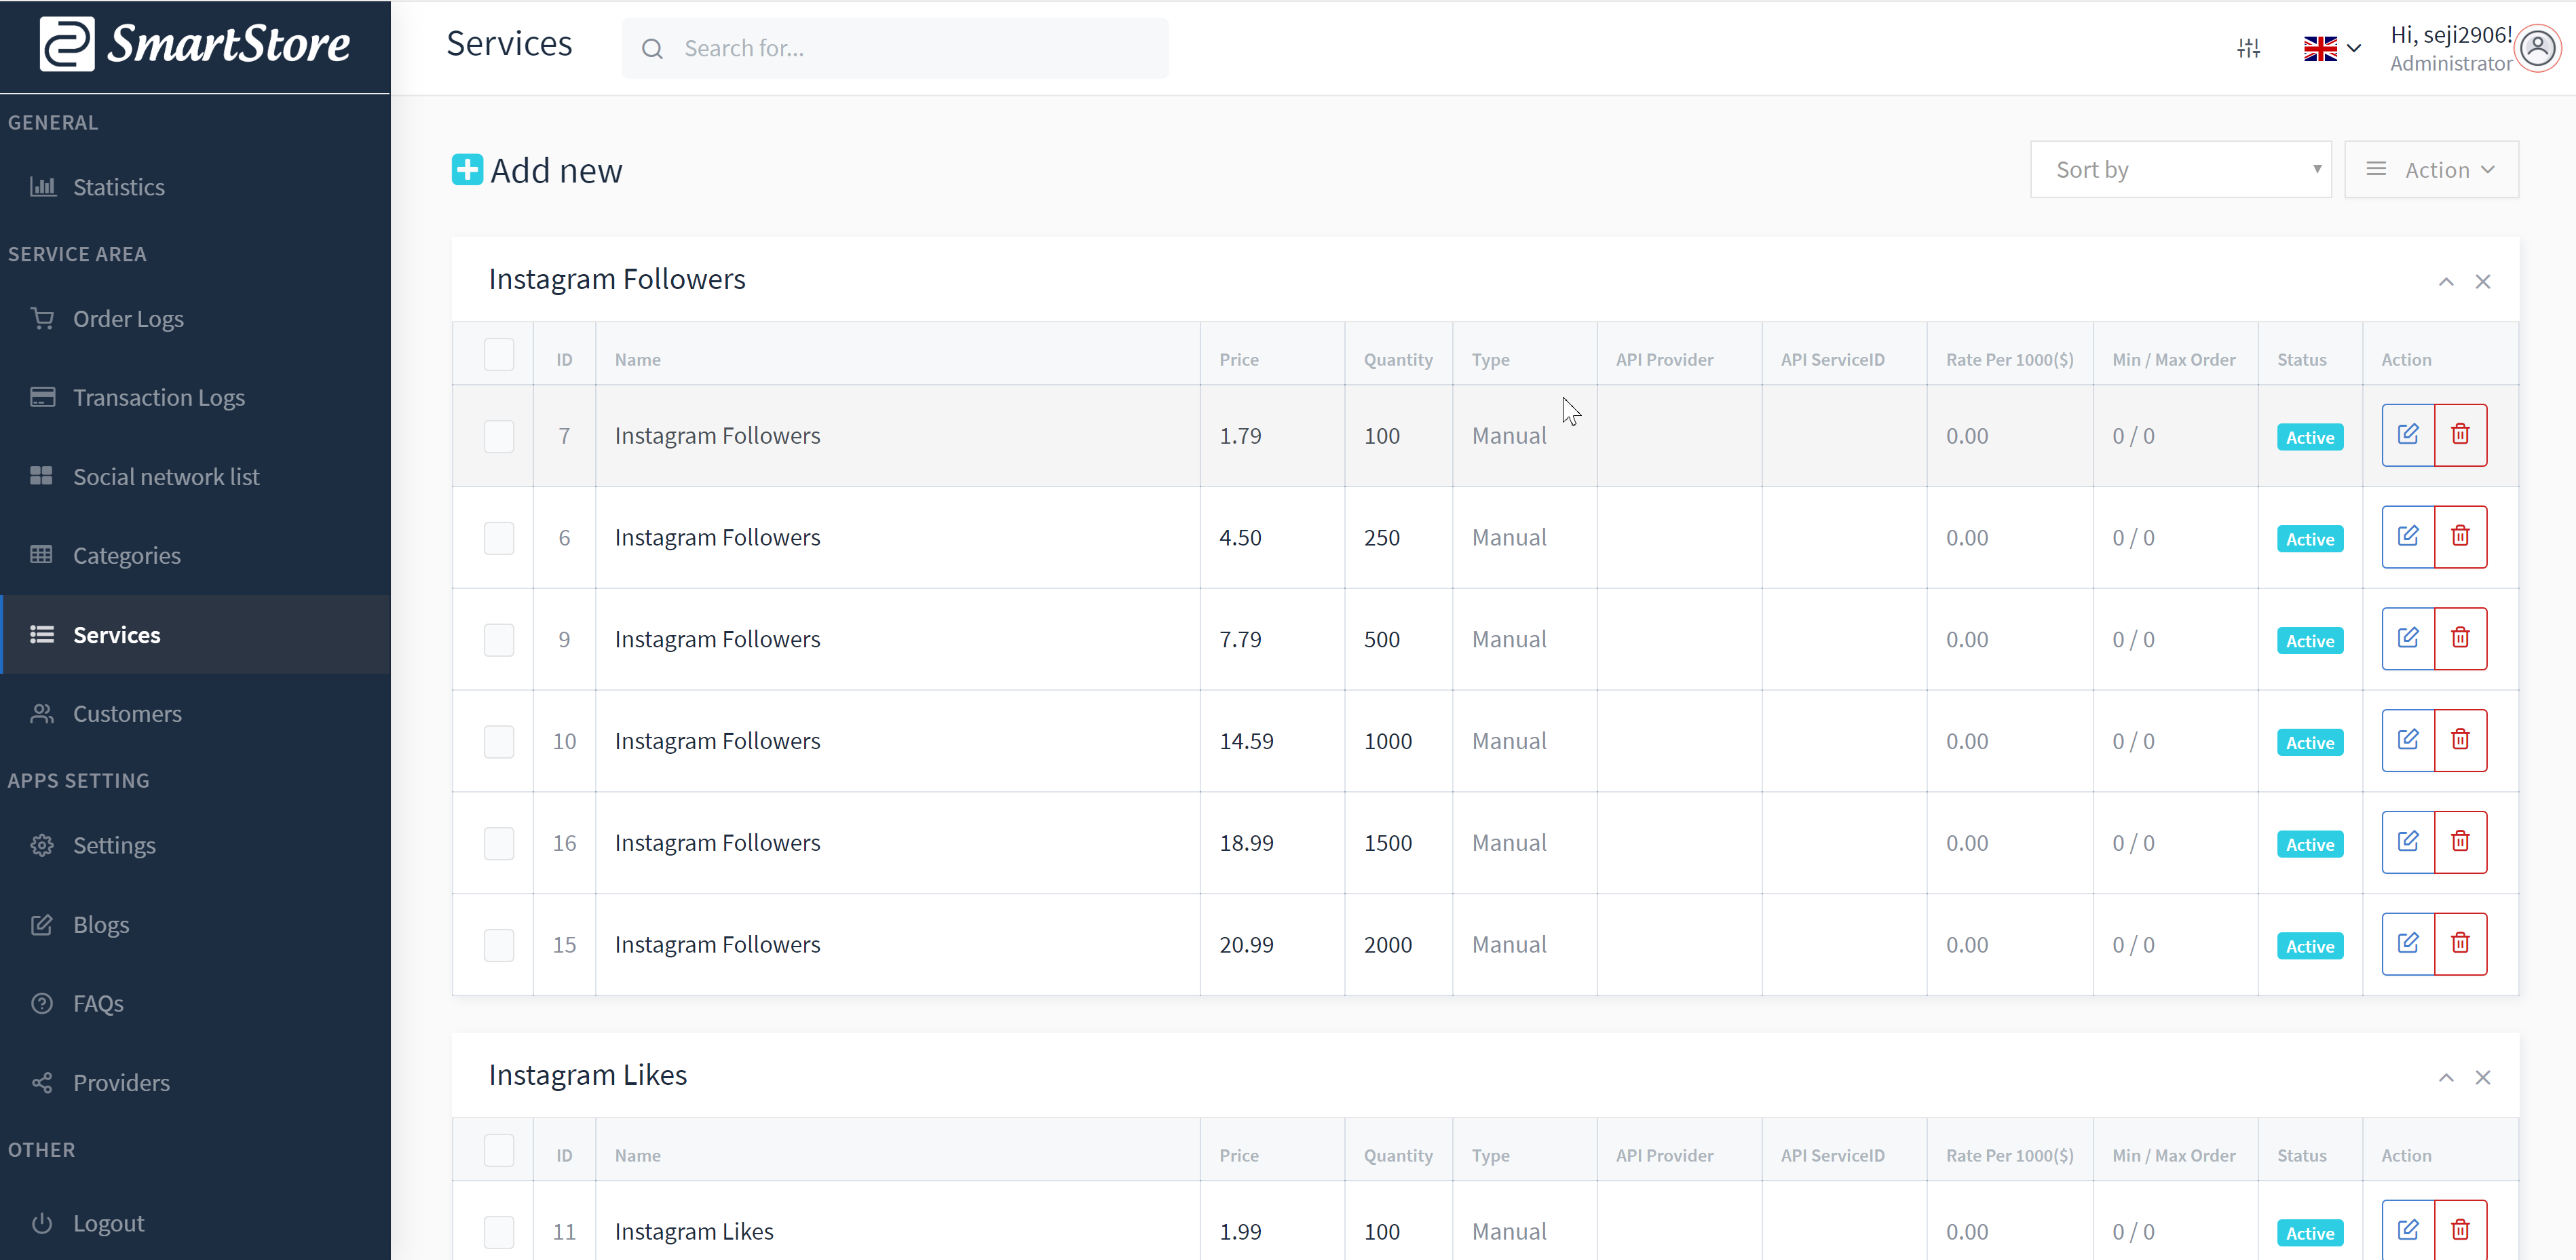
Task: Check the box for service ID 9
Action: (x=499, y=640)
